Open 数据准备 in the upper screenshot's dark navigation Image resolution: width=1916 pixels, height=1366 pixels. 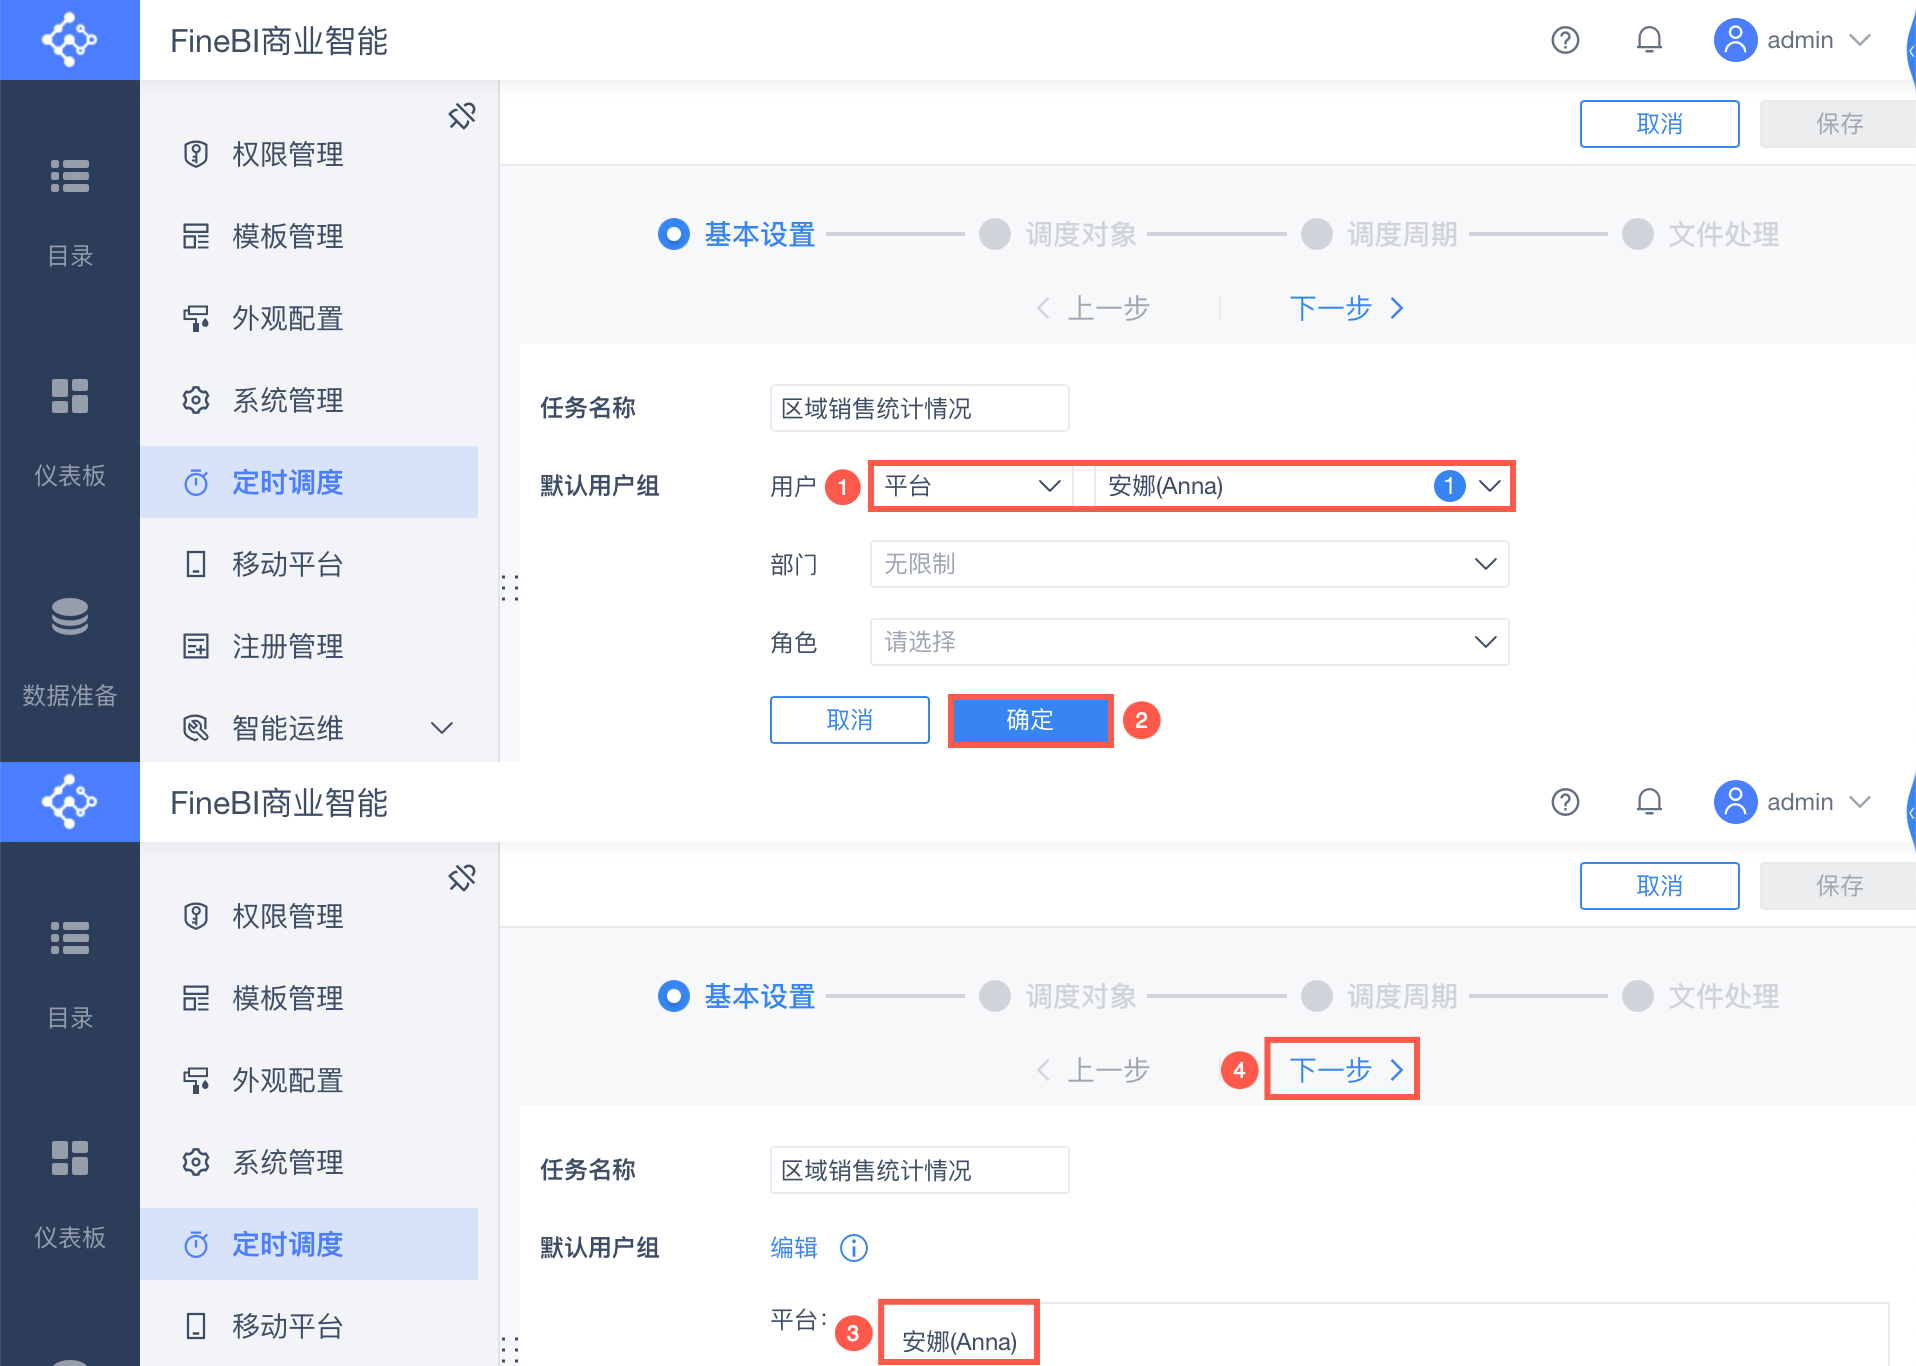pos(70,652)
